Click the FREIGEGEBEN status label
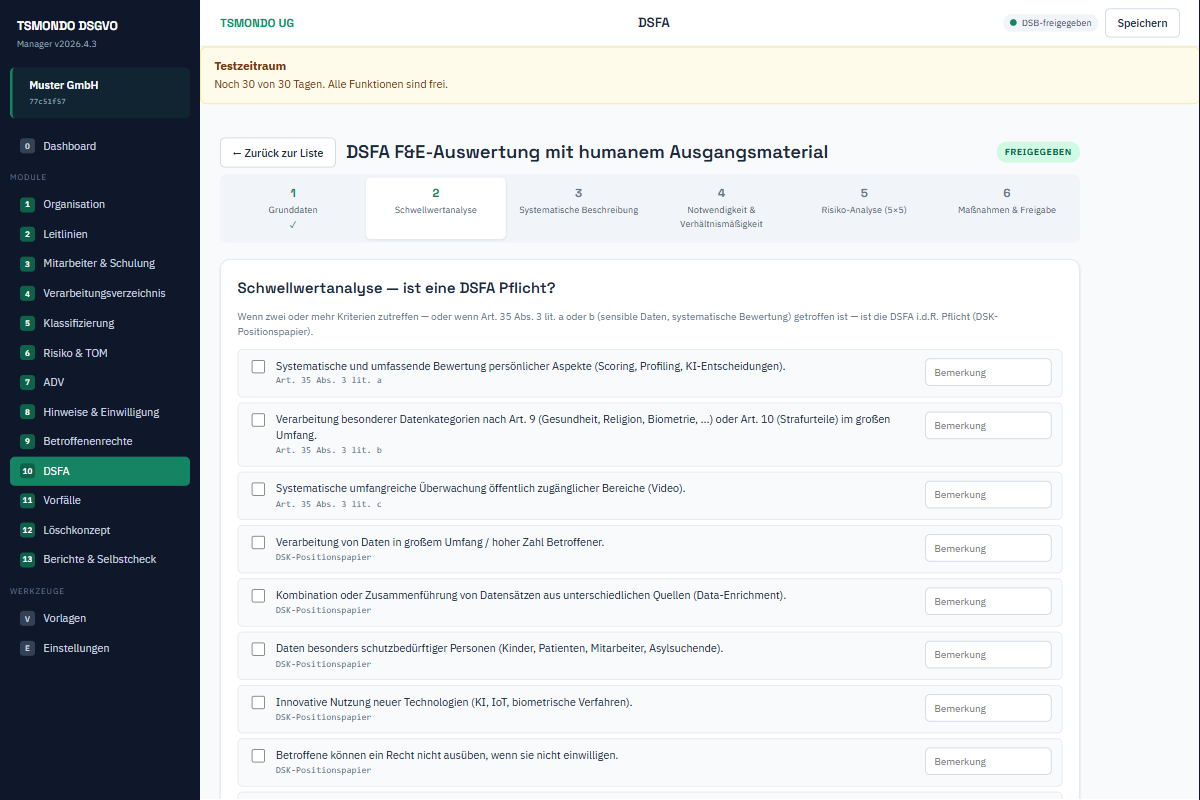The width and height of the screenshot is (1200, 800). [x=1038, y=153]
